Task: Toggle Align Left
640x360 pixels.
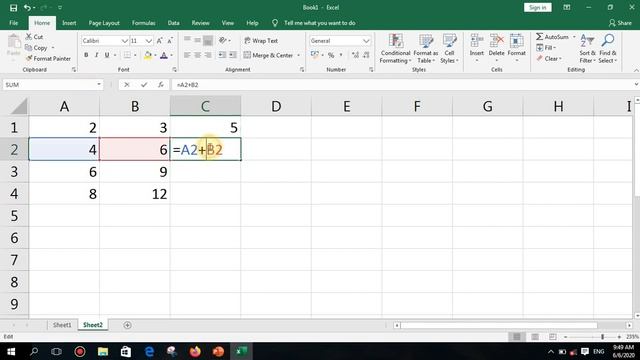Action: 187,55
